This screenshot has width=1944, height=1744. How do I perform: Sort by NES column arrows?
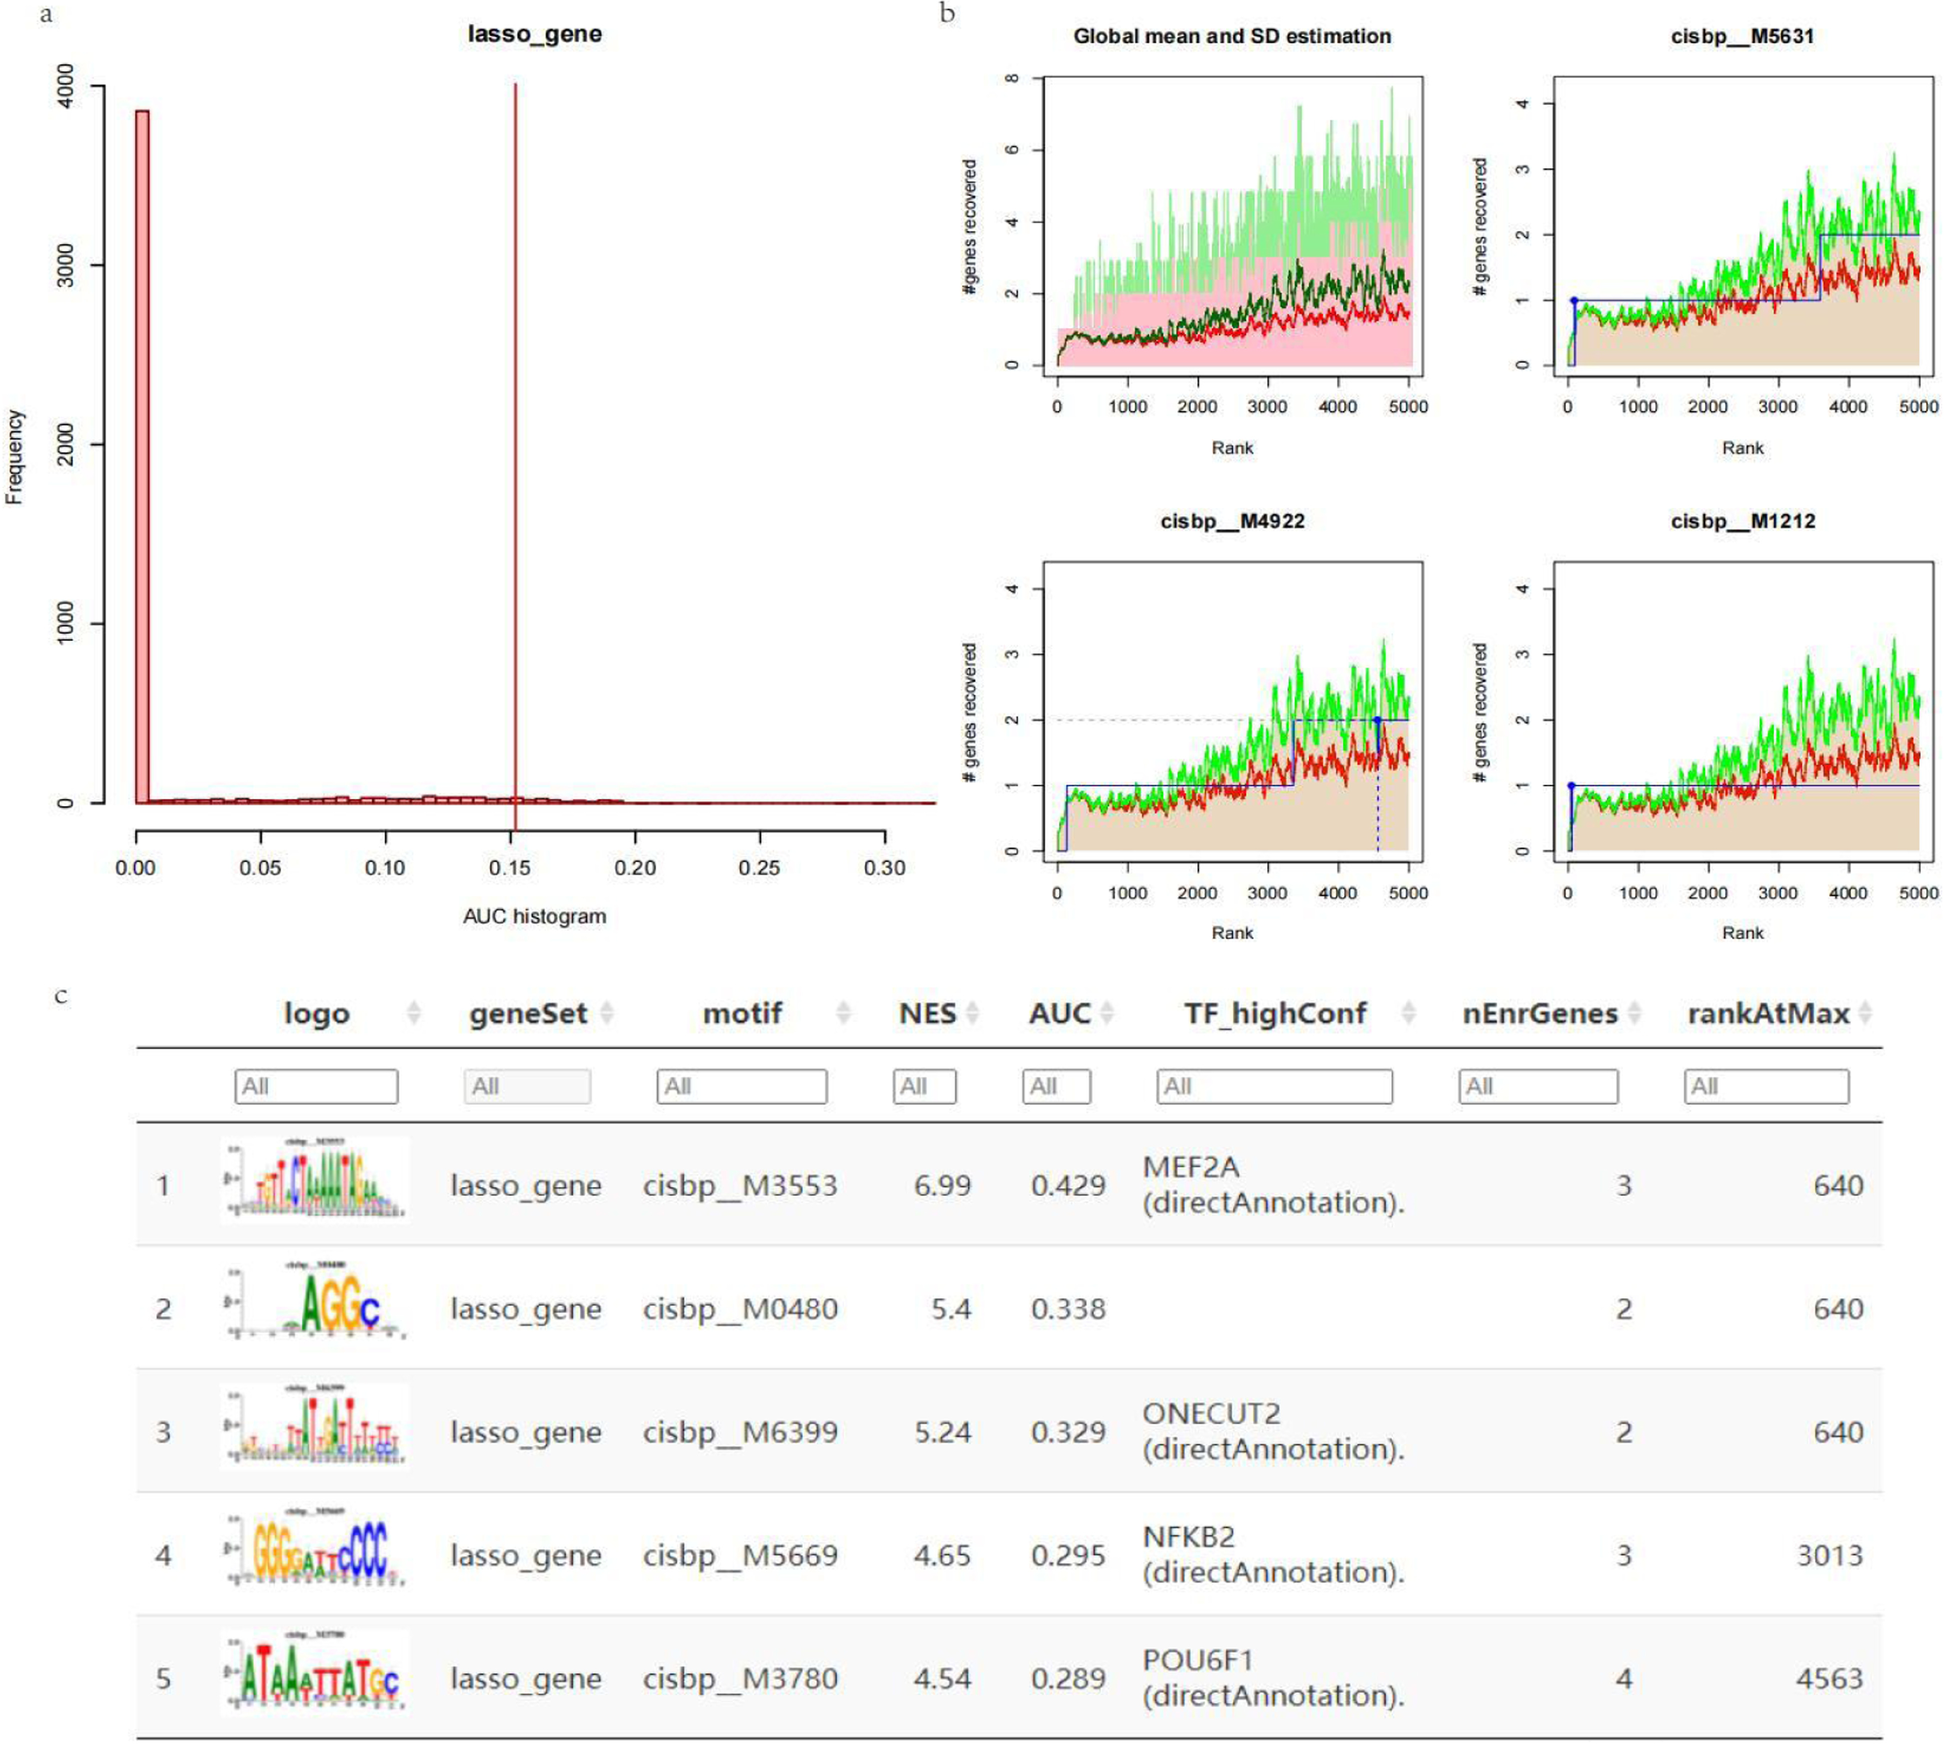[972, 1013]
